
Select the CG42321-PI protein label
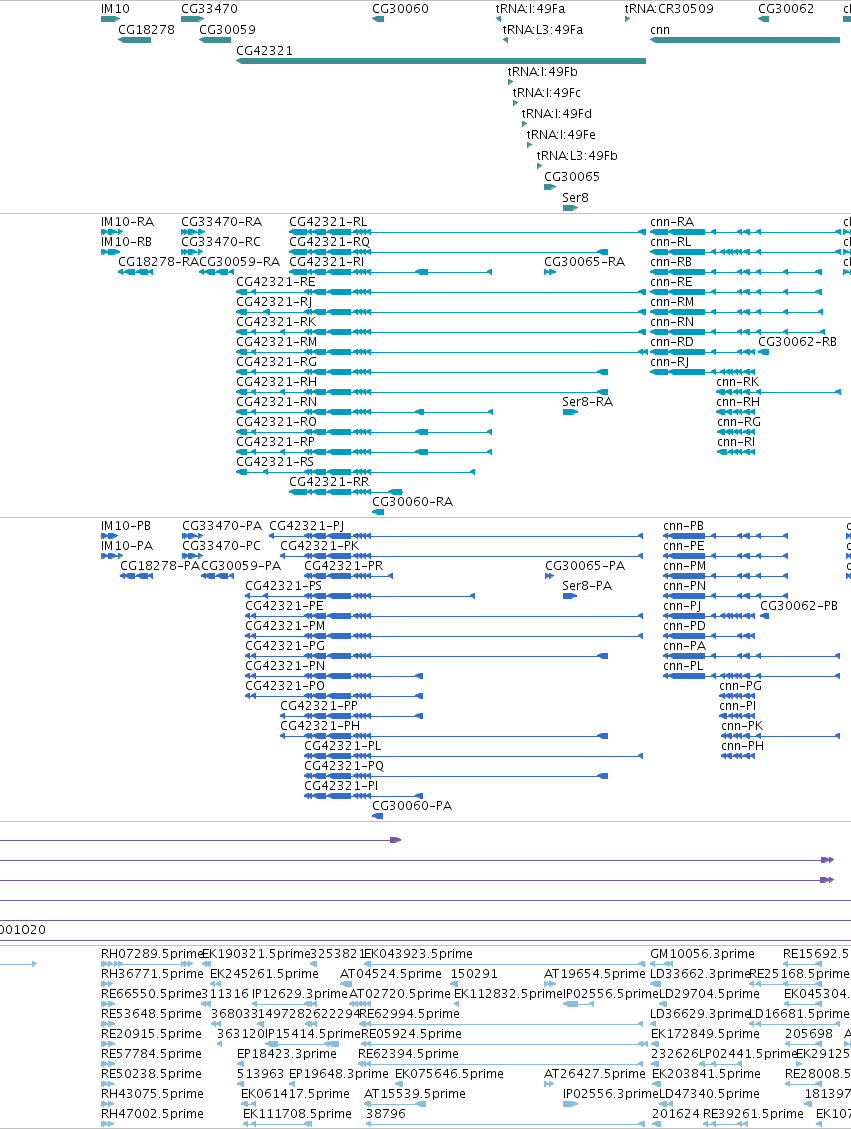coord(341,786)
